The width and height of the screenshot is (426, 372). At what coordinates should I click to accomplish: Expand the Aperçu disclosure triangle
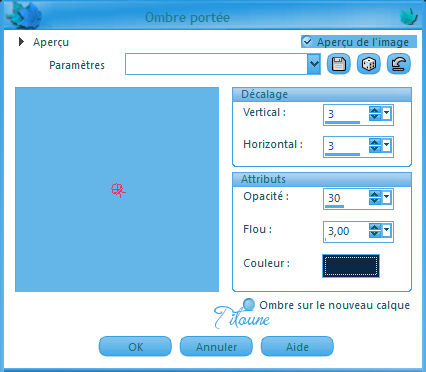(21, 42)
